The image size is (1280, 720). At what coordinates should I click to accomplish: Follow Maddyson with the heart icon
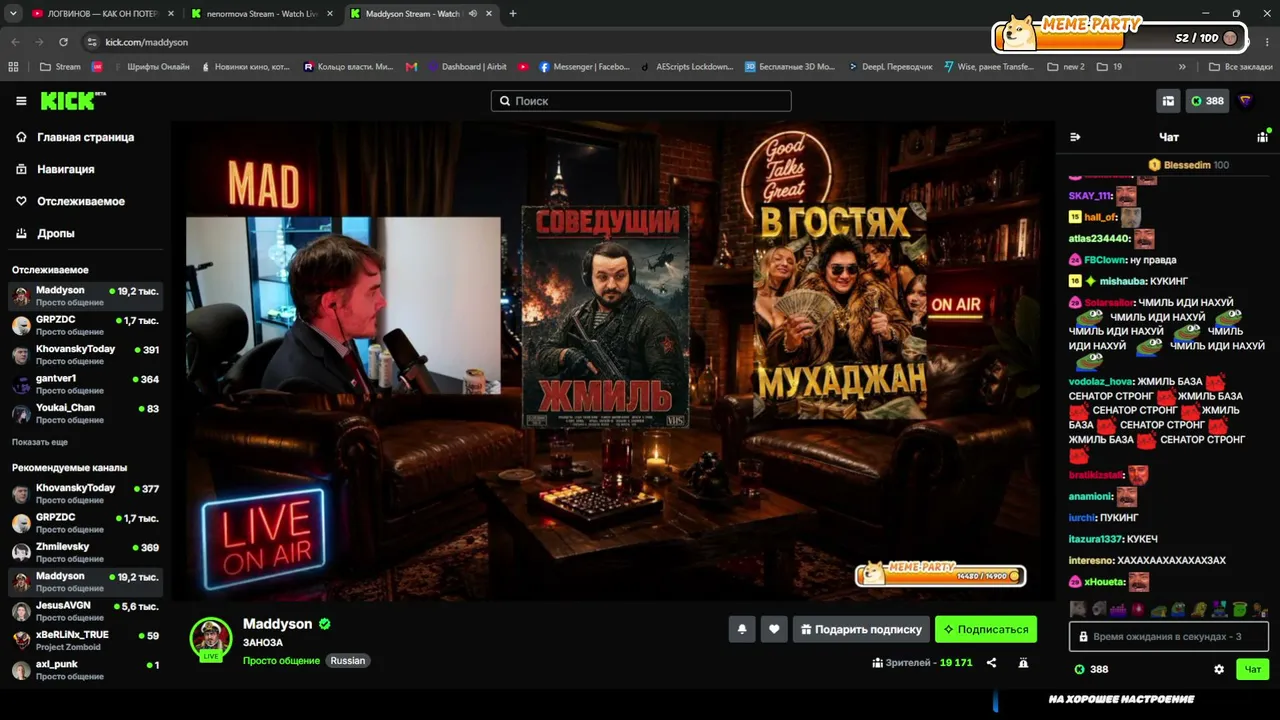tap(774, 629)
